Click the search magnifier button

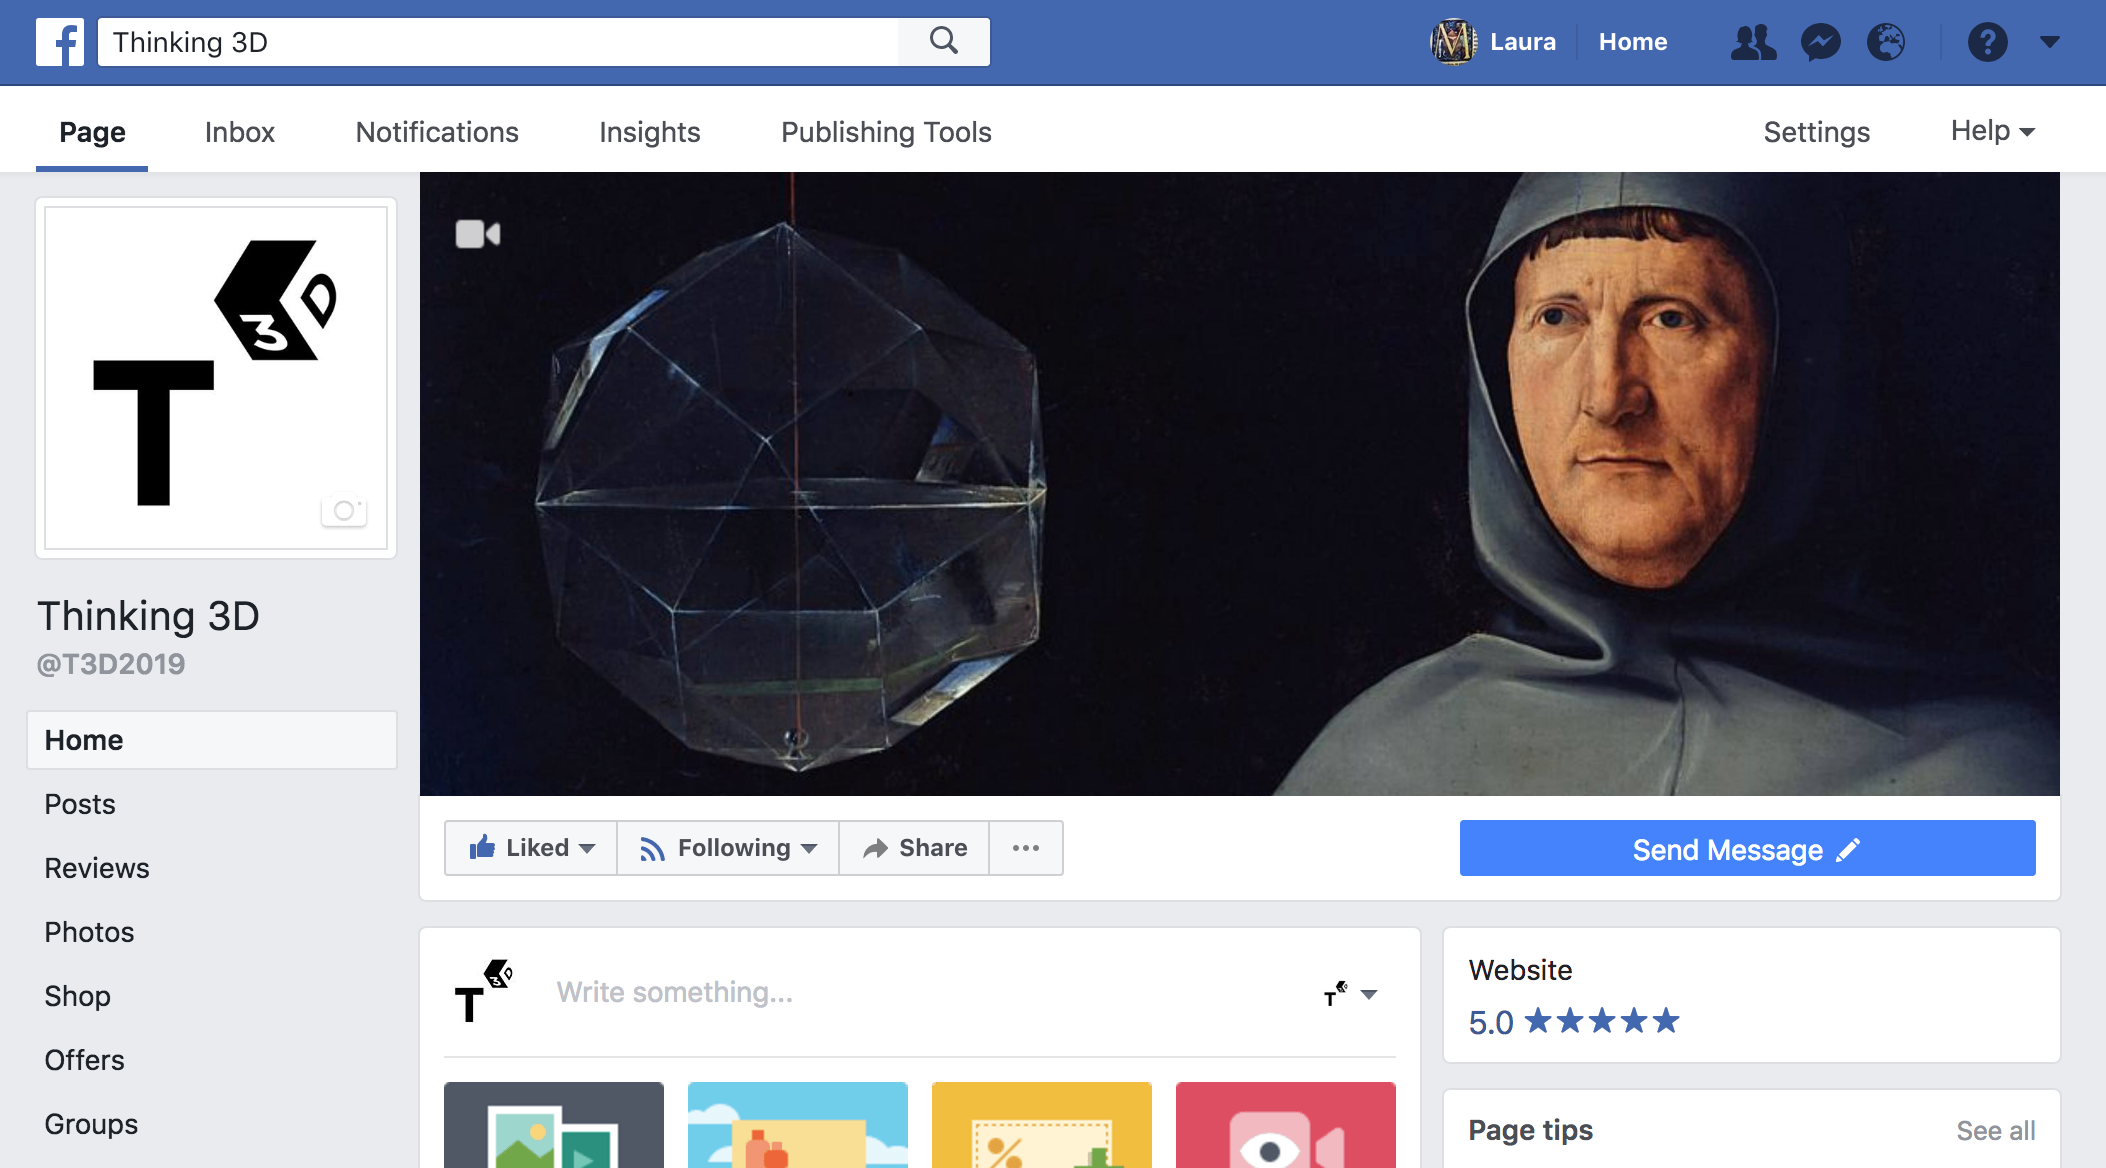coord(943,42)
